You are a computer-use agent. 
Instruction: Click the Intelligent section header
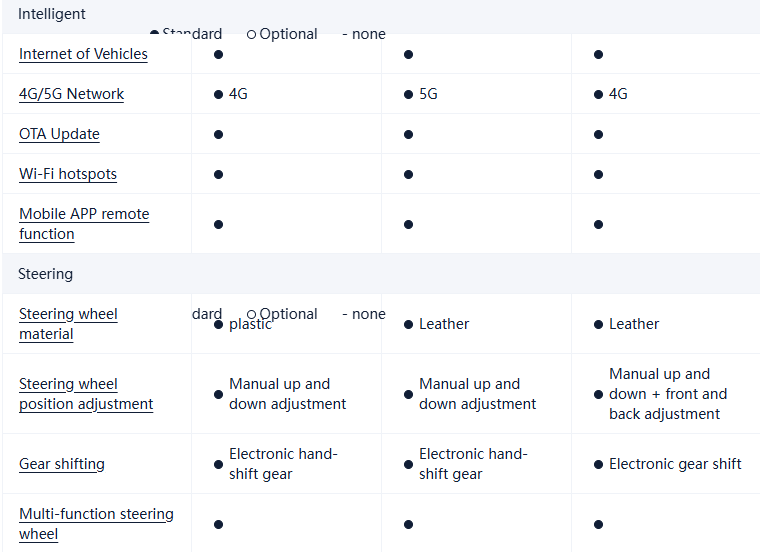(52, 14)
